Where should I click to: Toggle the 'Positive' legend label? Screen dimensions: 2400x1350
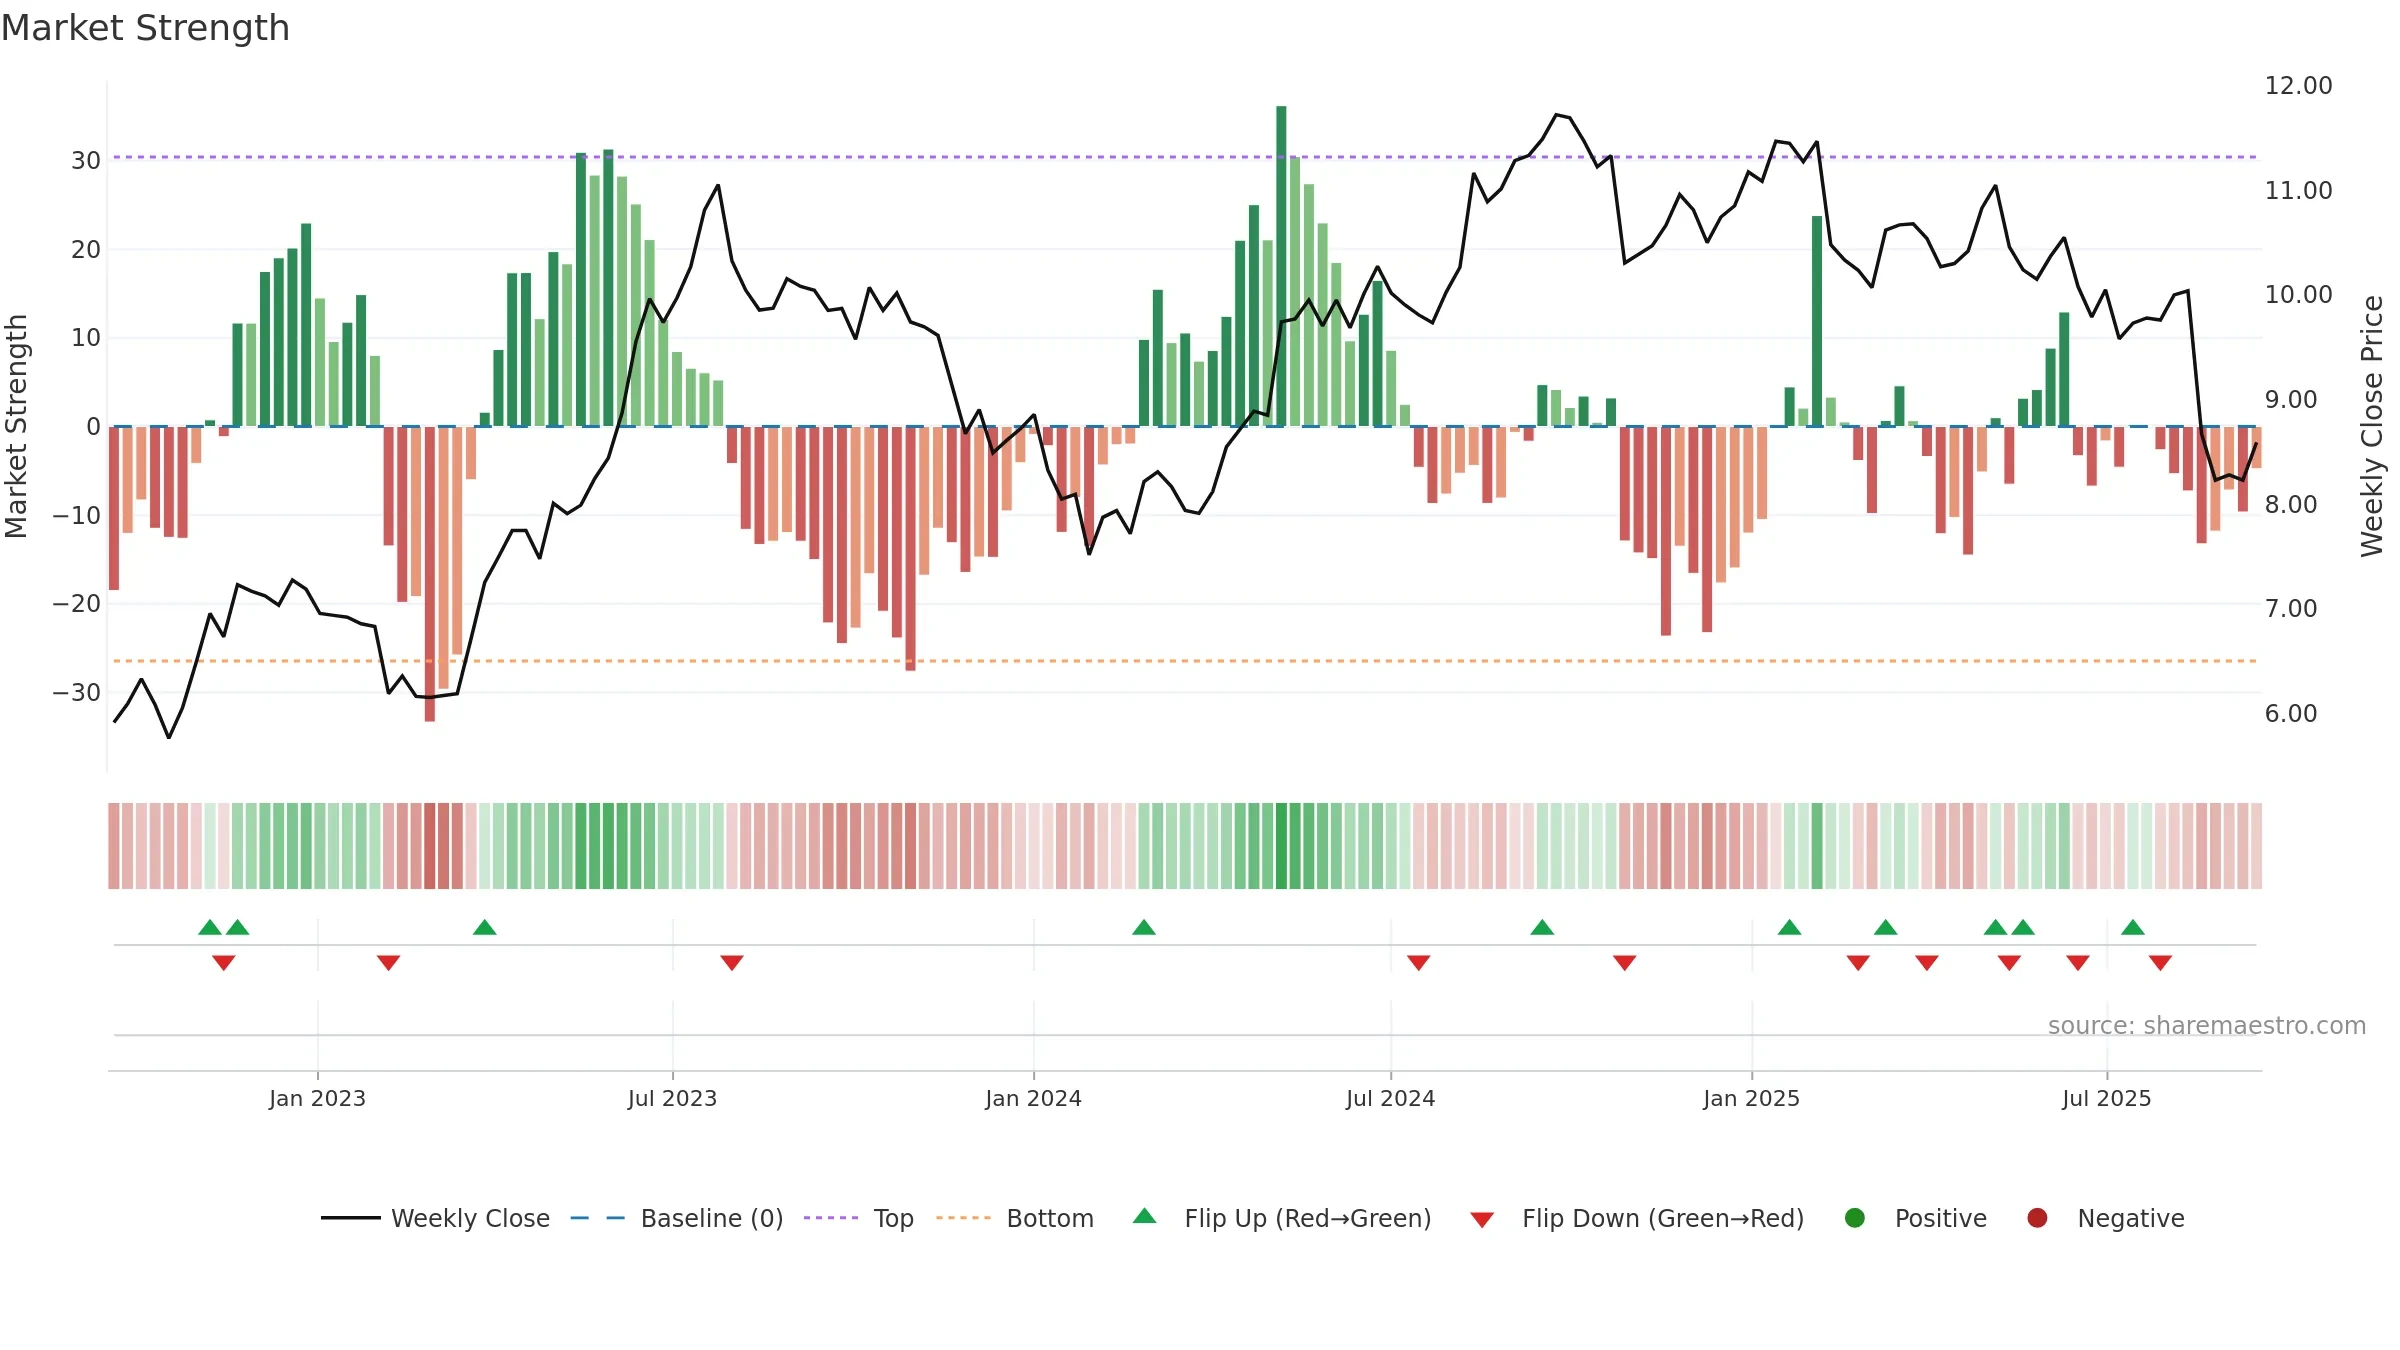click(1941, 1219)
